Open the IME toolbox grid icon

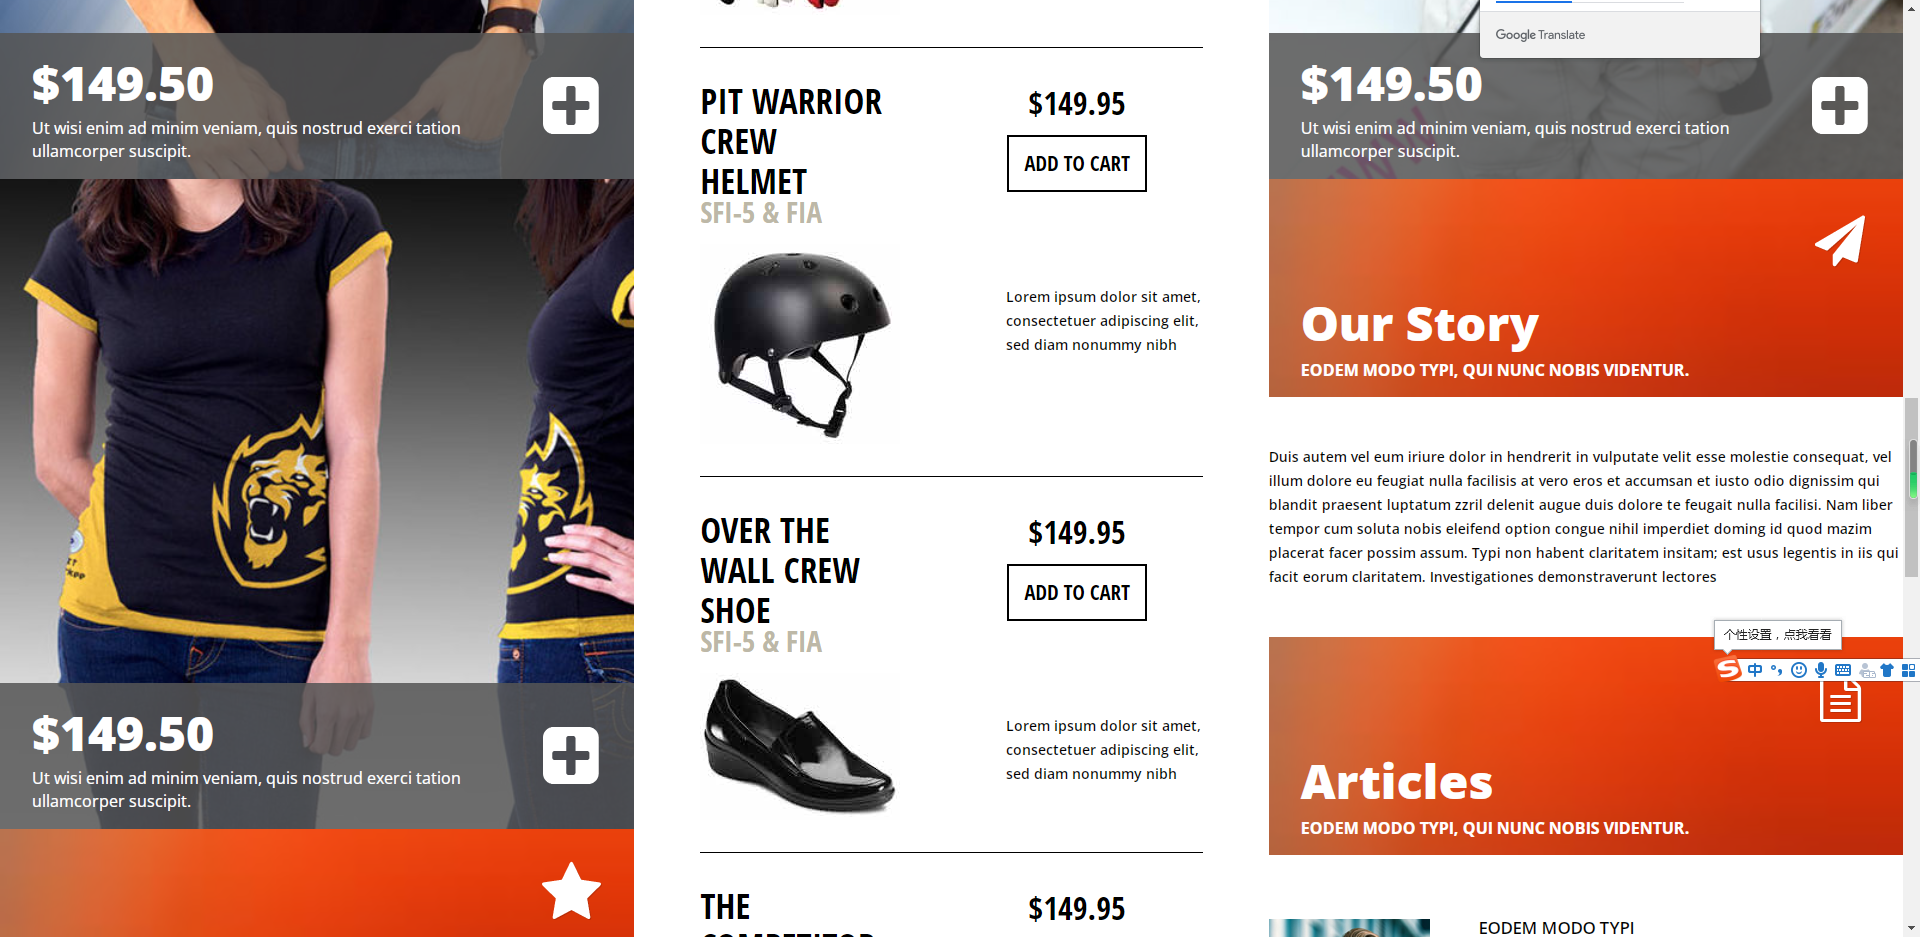coord(1908,670)
